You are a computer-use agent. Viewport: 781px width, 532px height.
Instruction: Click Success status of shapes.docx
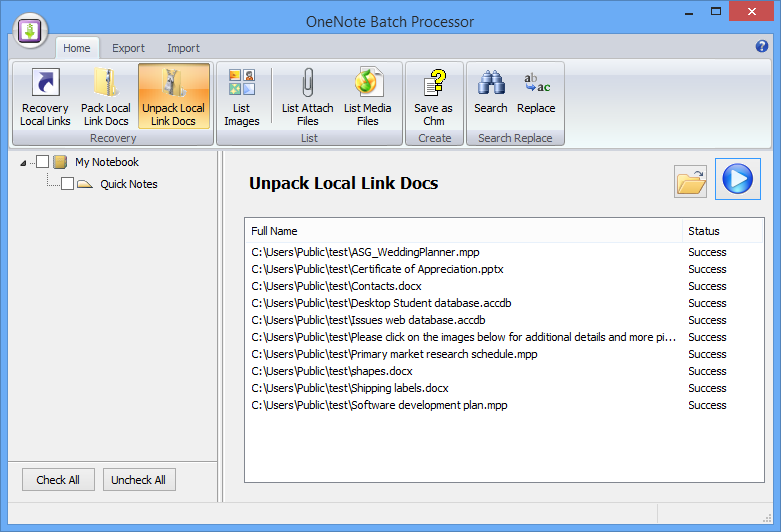tap(707, 371)
